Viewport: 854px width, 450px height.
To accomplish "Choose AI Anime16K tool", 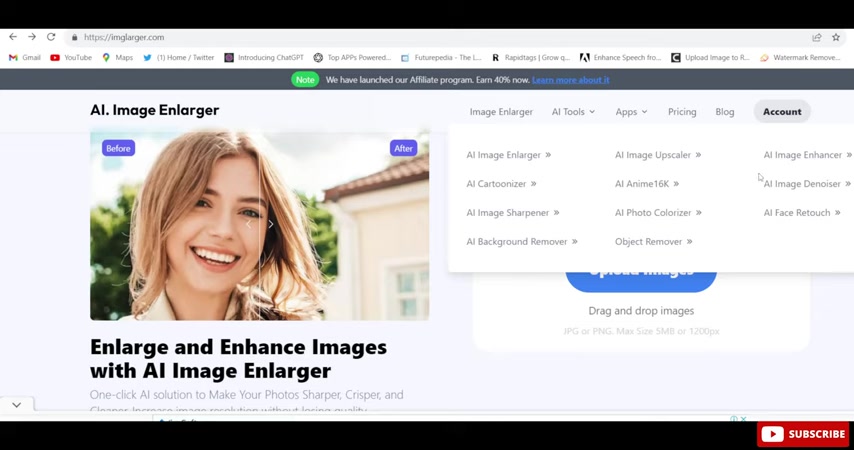I will (647, 184).
